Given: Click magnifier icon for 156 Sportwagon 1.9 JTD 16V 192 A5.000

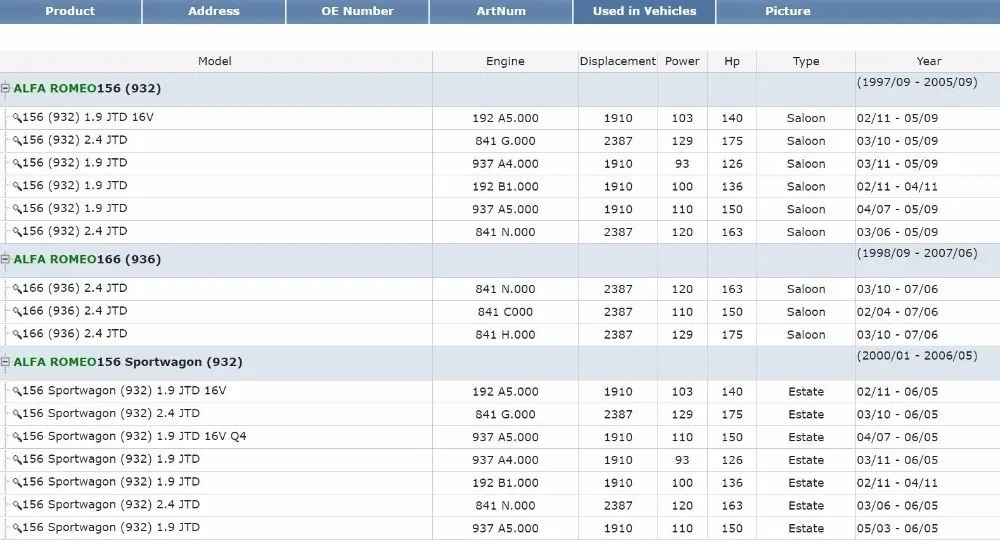Looking at the screenshot, I should tap(17, 391).
